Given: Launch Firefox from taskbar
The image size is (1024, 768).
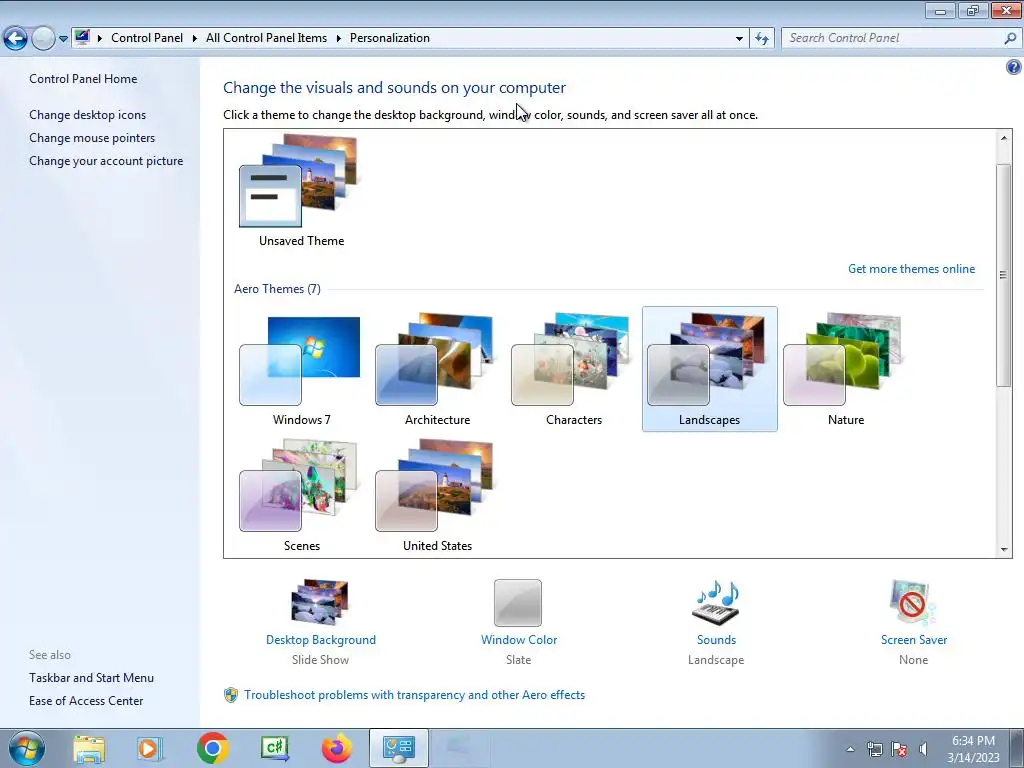Looking at the screenshot, I should coord(337,748).
